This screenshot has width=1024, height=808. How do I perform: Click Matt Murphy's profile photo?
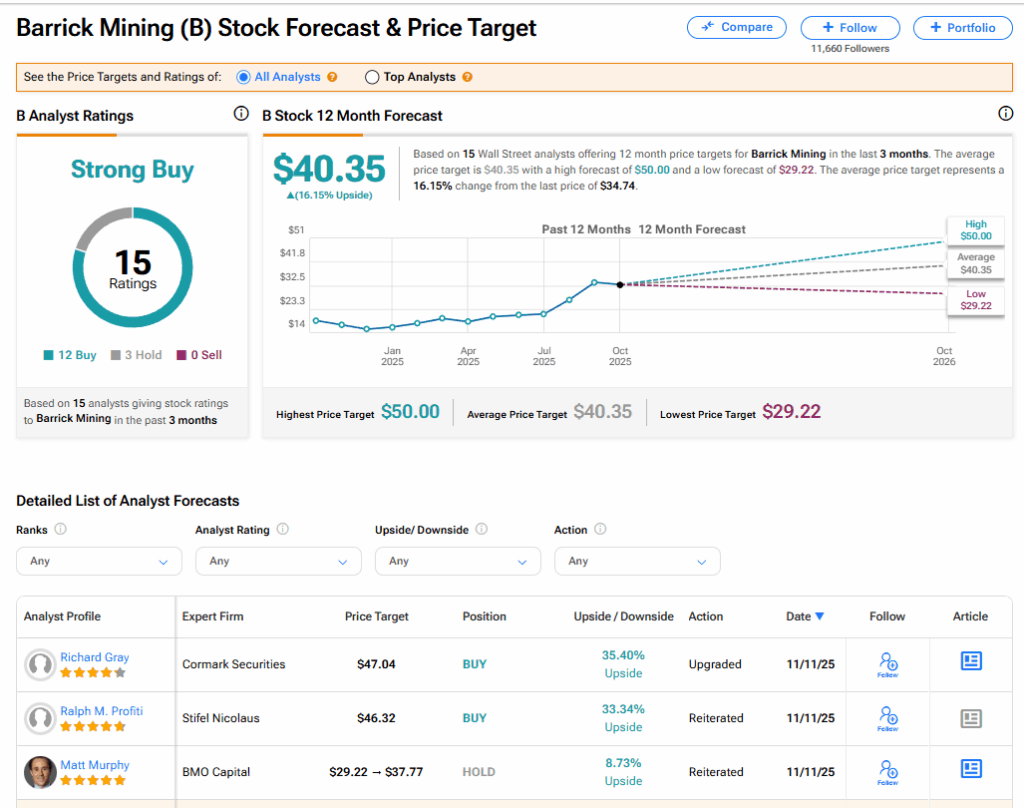40,772
